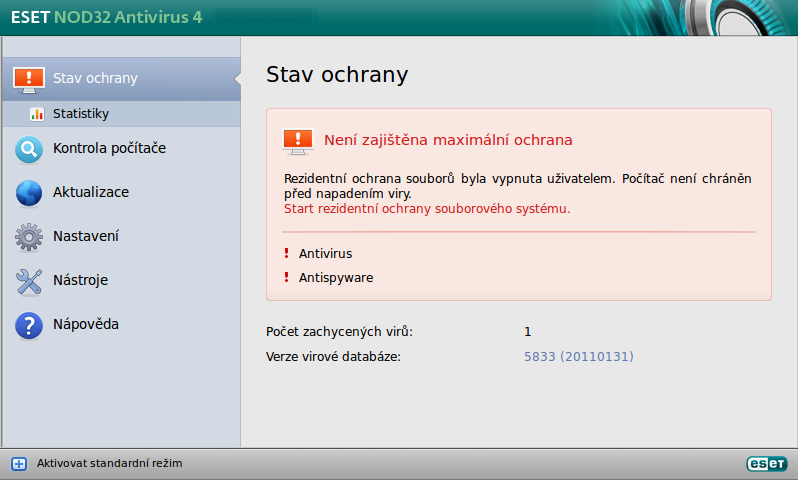Click the Antispyware status entry

tap(336, 278)
